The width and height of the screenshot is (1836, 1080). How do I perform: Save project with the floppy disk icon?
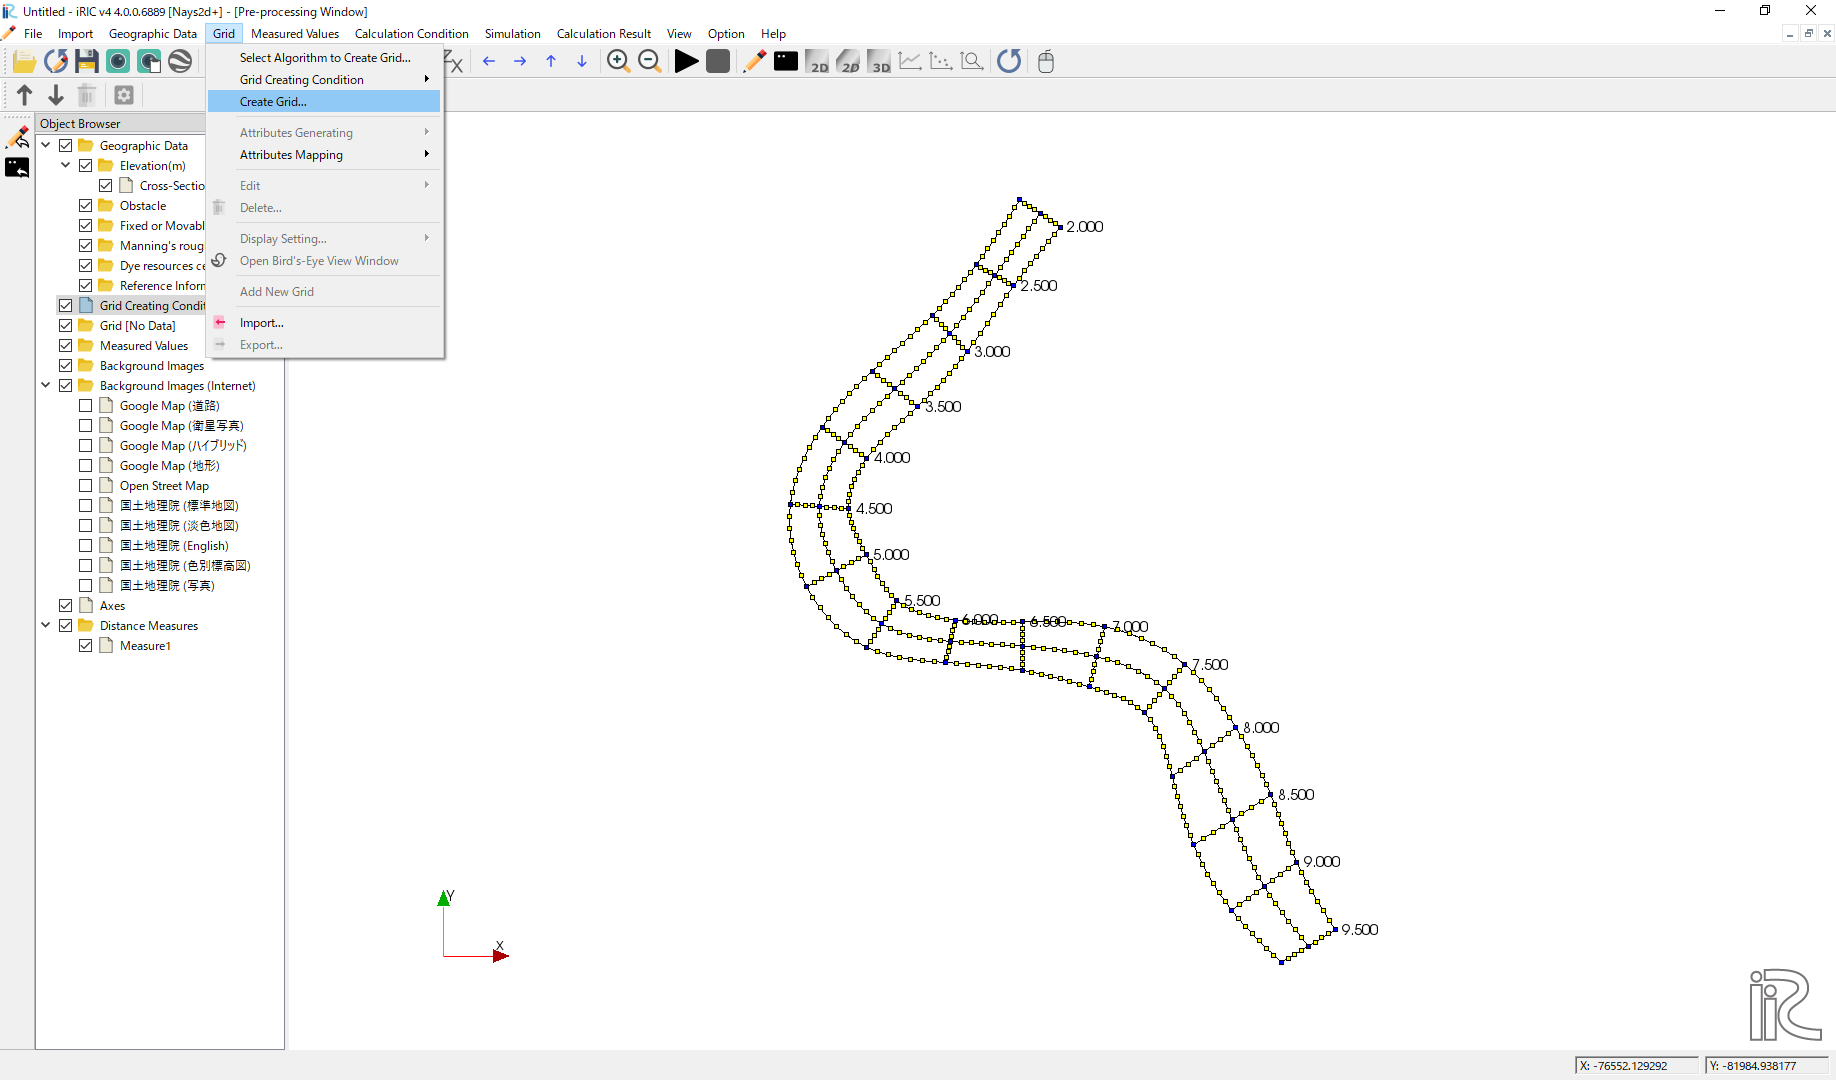pyautogui.click(x=87, y=62)
